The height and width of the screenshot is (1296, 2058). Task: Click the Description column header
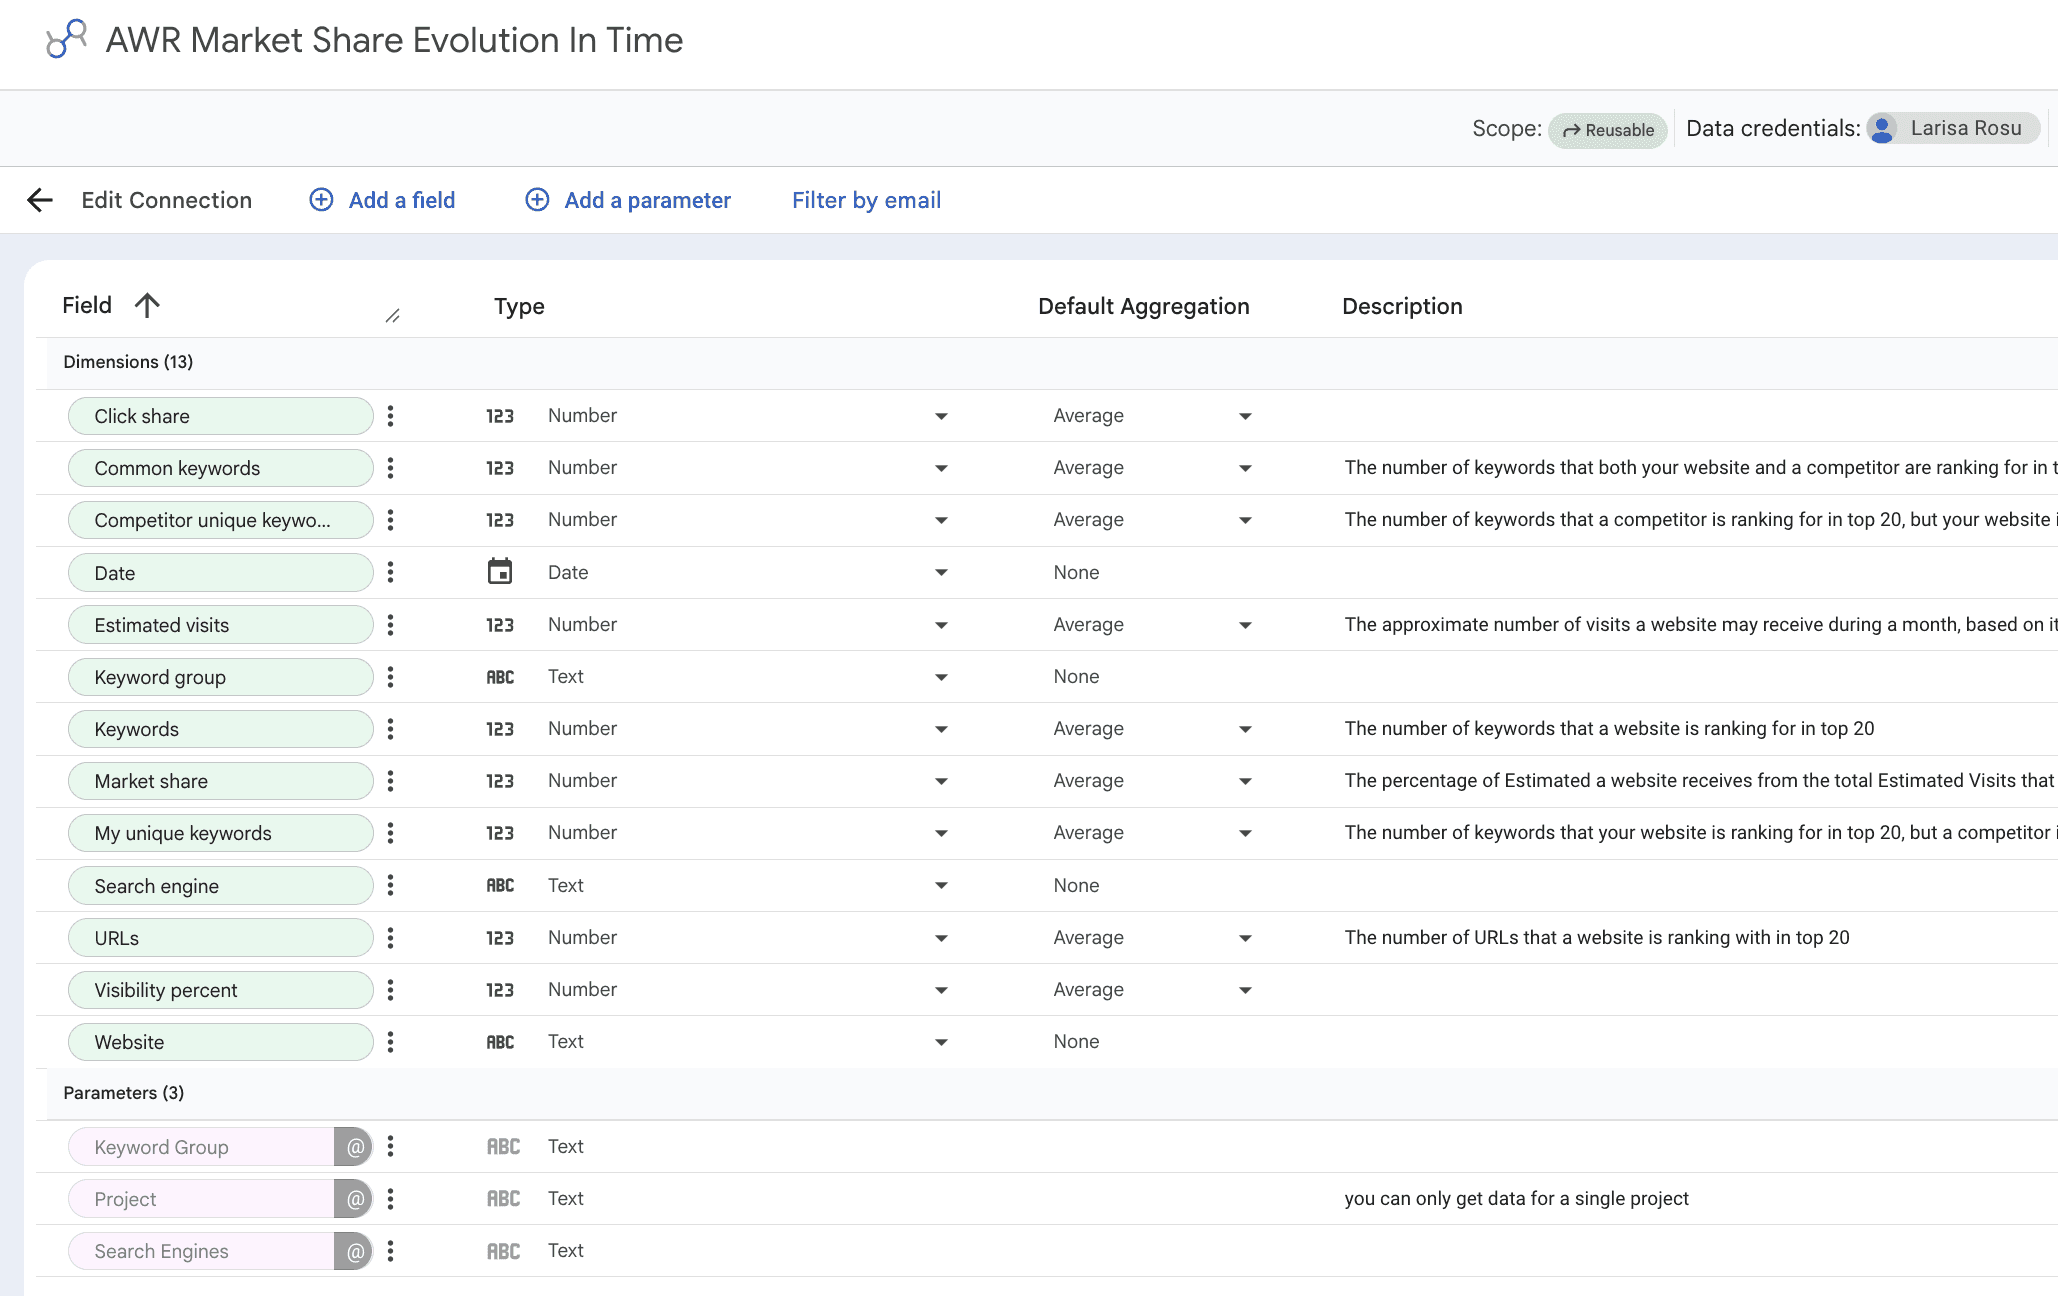click(x=1402, y=306)
